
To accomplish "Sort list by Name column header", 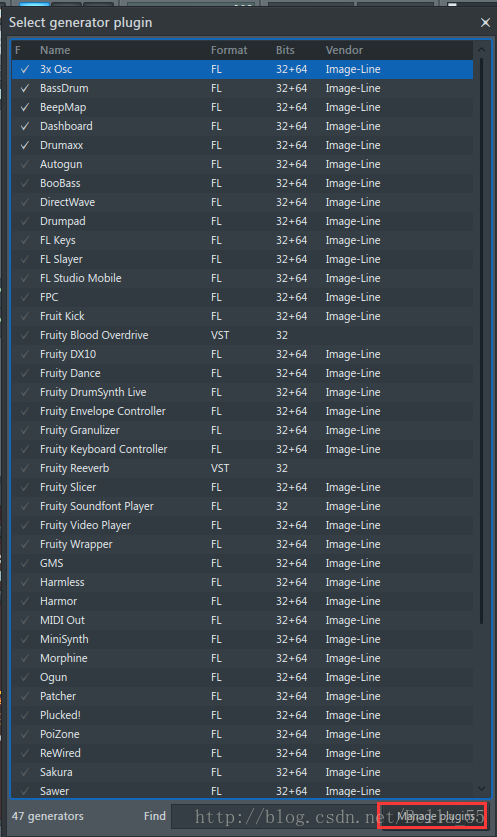I will pos(55,50).
